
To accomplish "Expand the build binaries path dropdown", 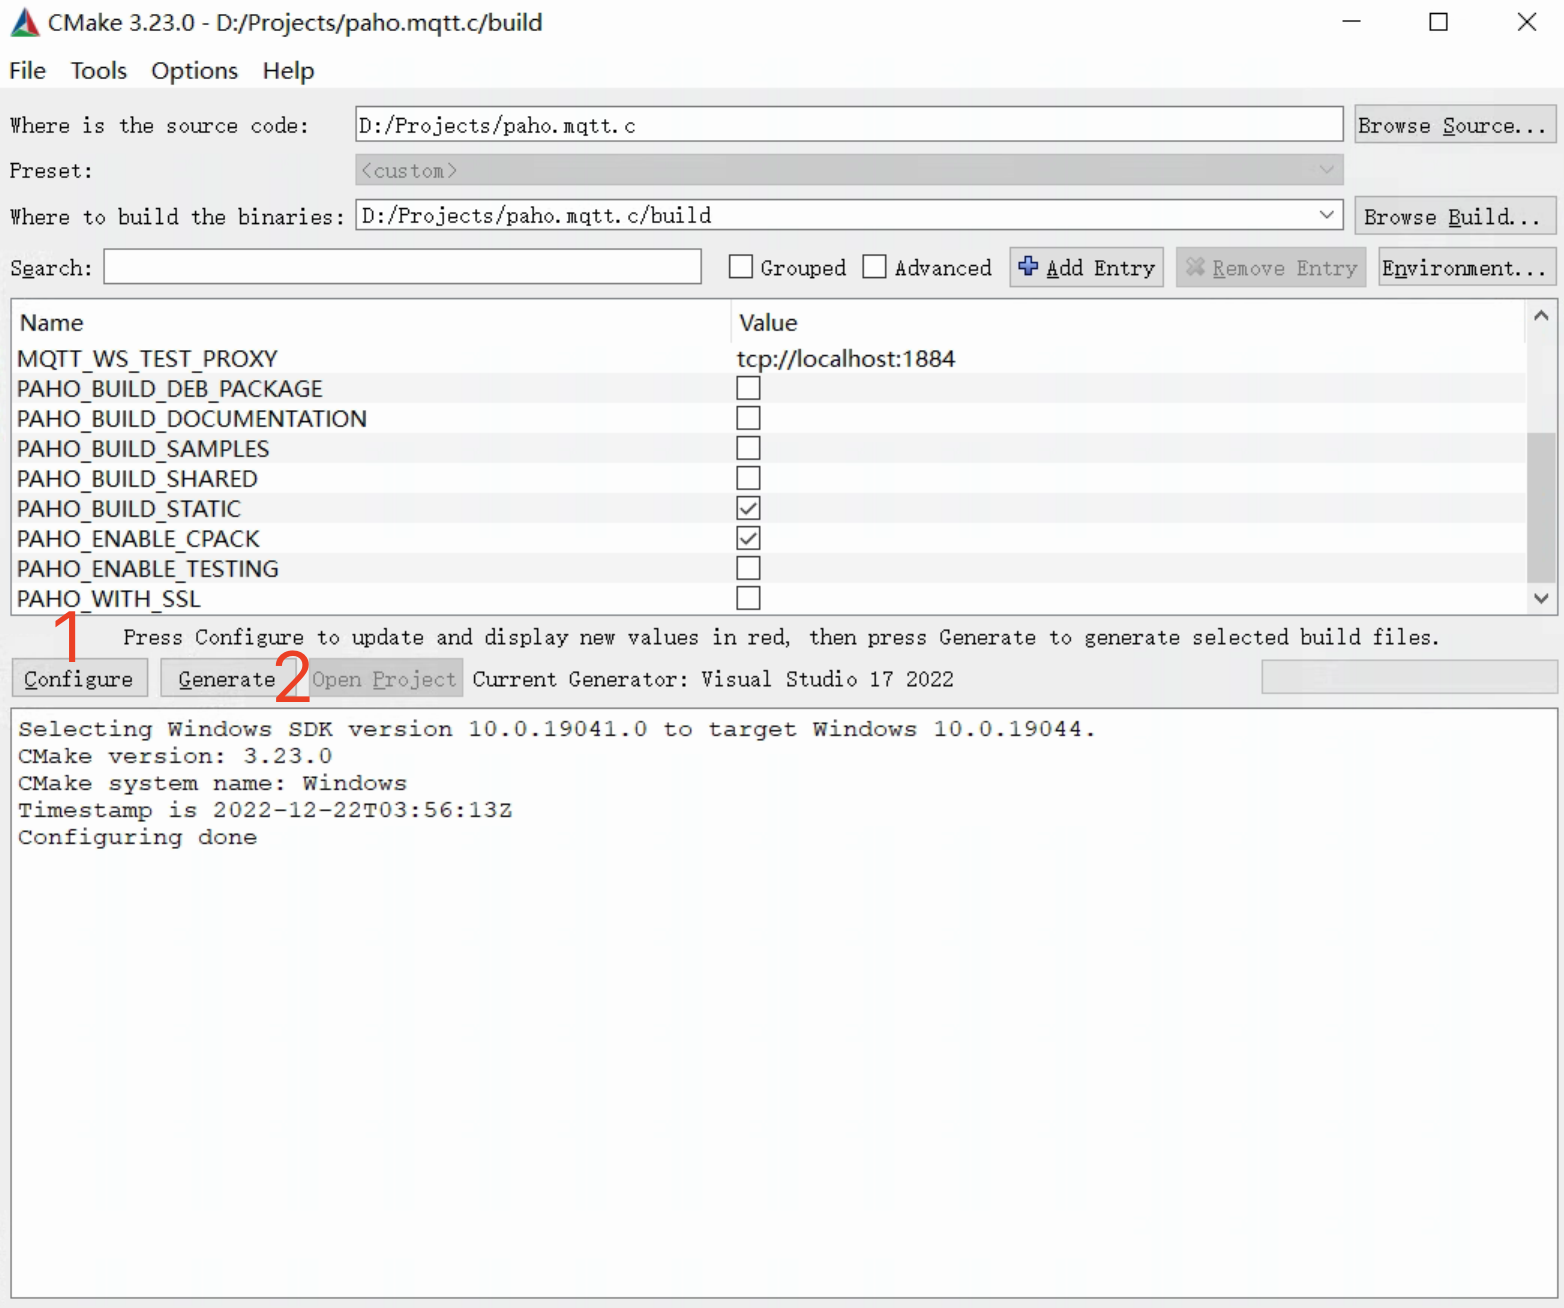I will point(1326,215).
